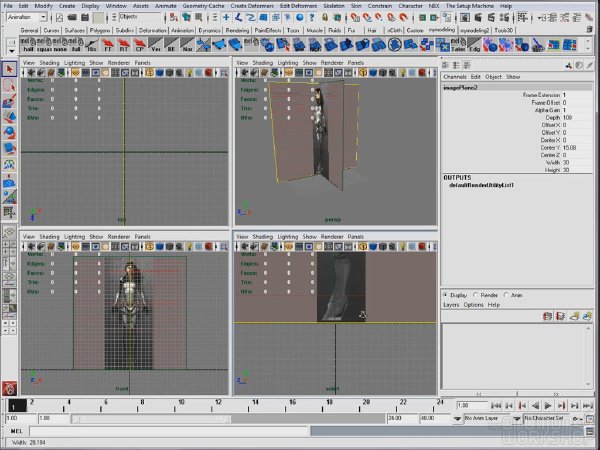The image size is (600, 450).
Task: Click the OUTPUTS defaultRenderUtilityList1 entry
Action: (481, 185)
